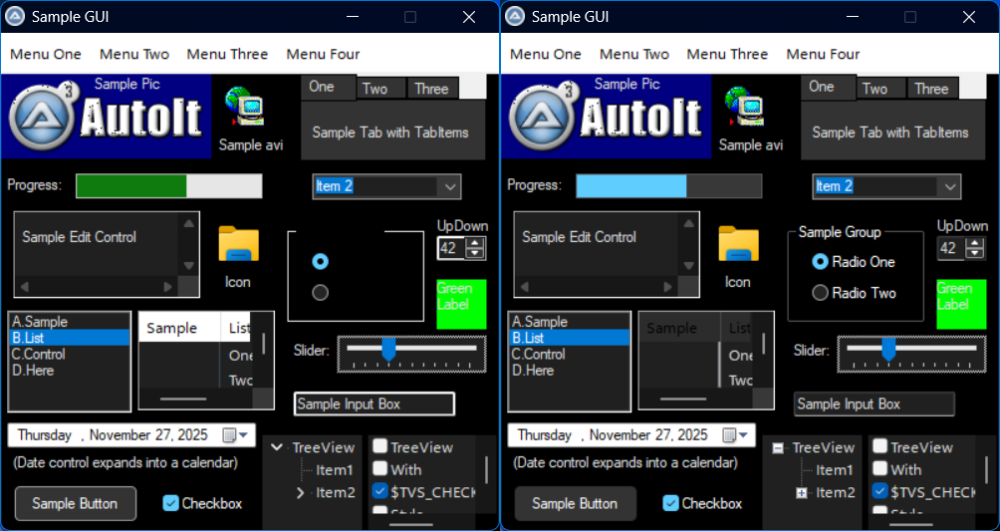Select the Radio Two option in right window
This screenshot has width=1000, height=531.
(x=820, y=293)
